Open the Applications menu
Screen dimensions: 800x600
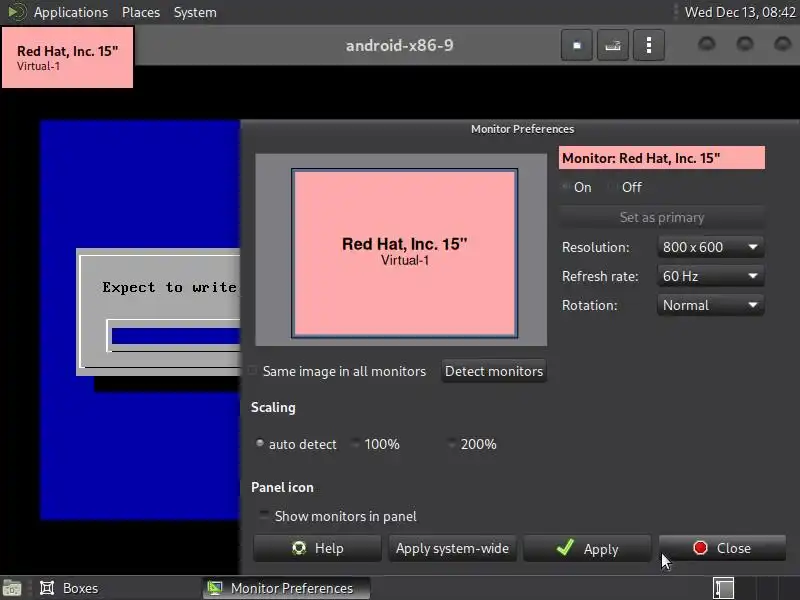[70, 12]
